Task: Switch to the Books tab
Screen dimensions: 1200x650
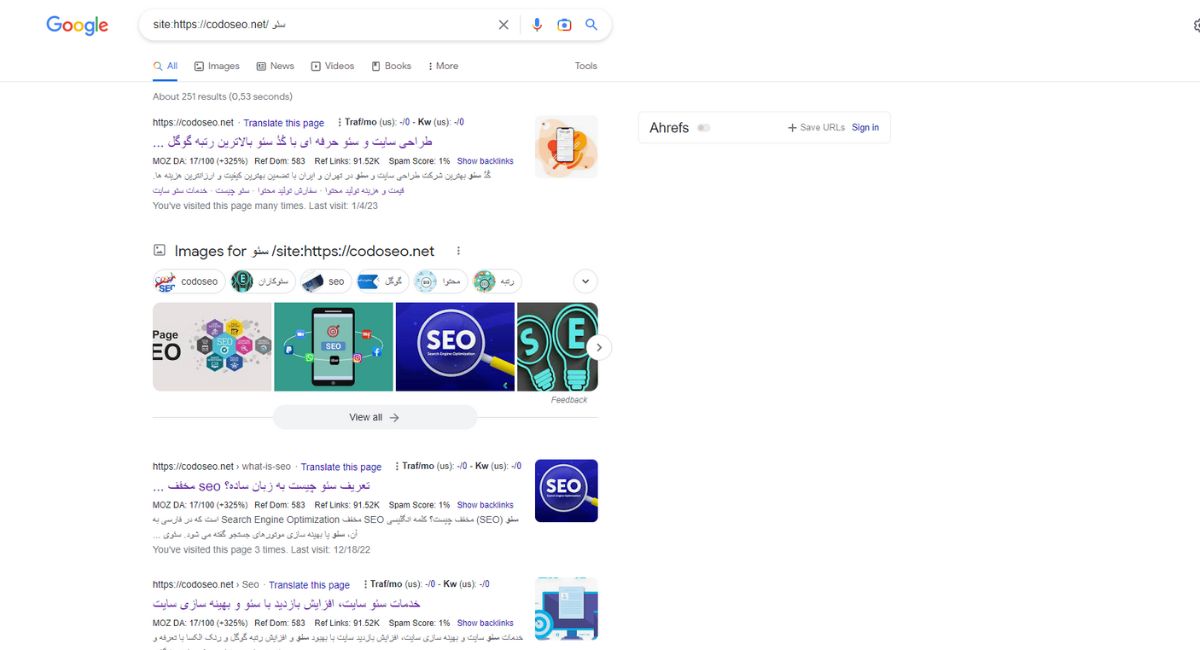Action: (x=391, y=66)
